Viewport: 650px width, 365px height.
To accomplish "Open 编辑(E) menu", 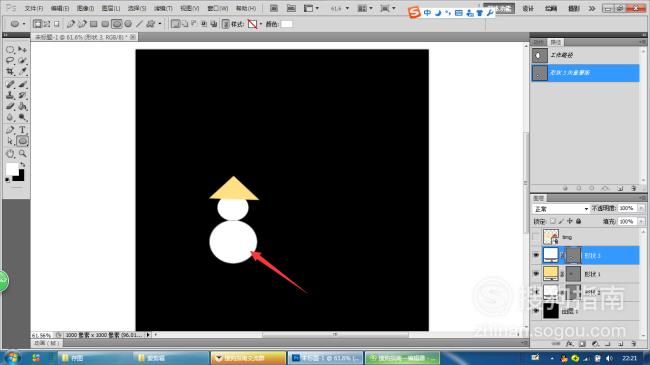I will (x=60, y=8).
